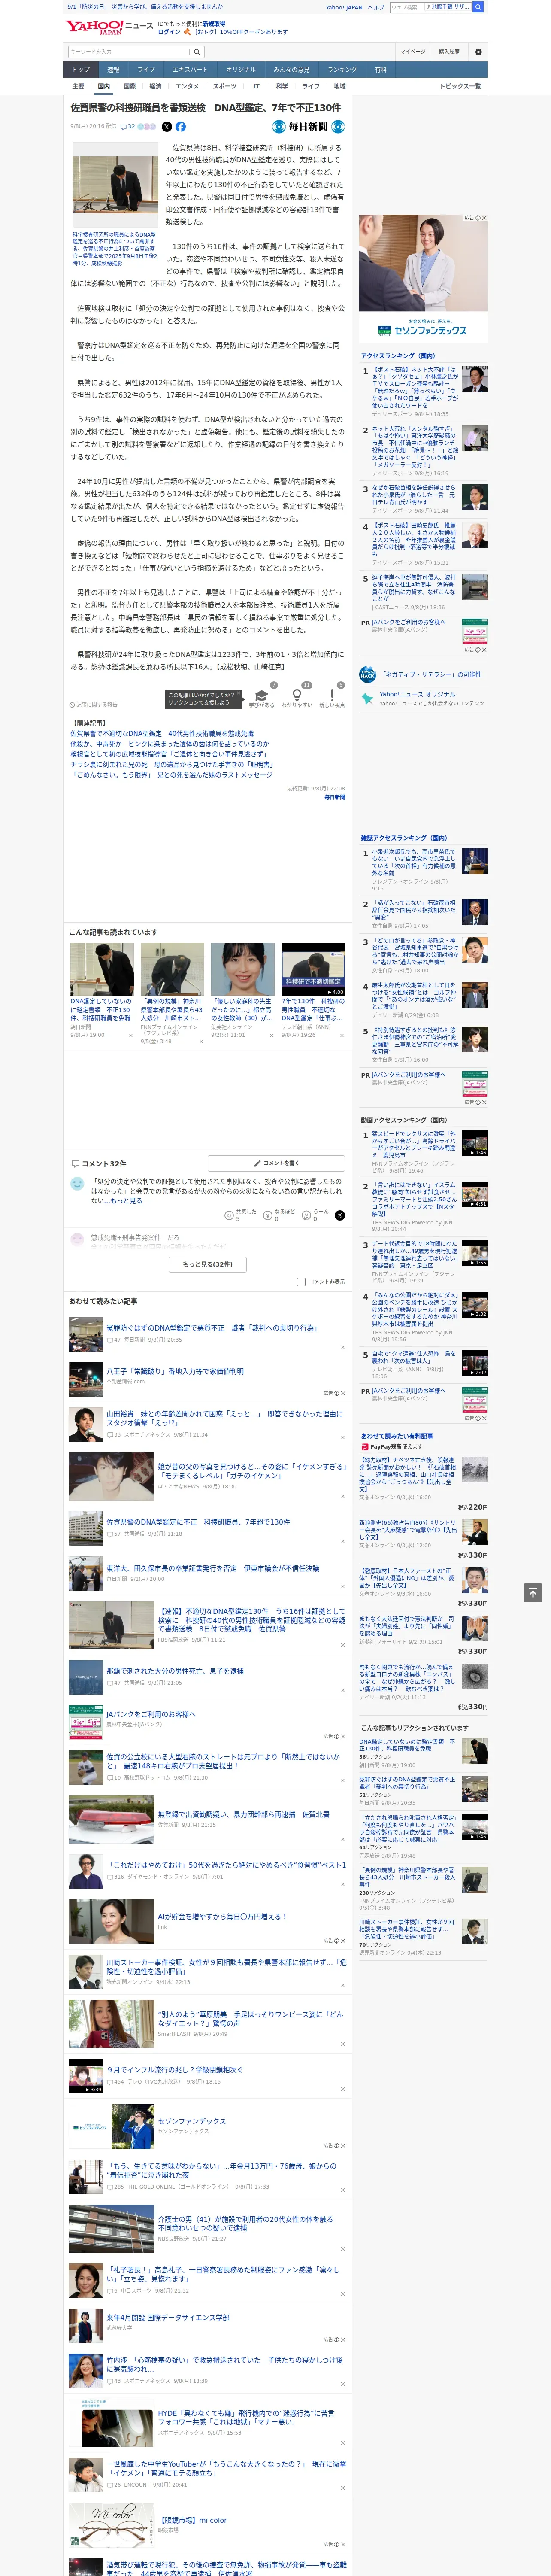Open the ライブ navigation tab

click(146, 70)
